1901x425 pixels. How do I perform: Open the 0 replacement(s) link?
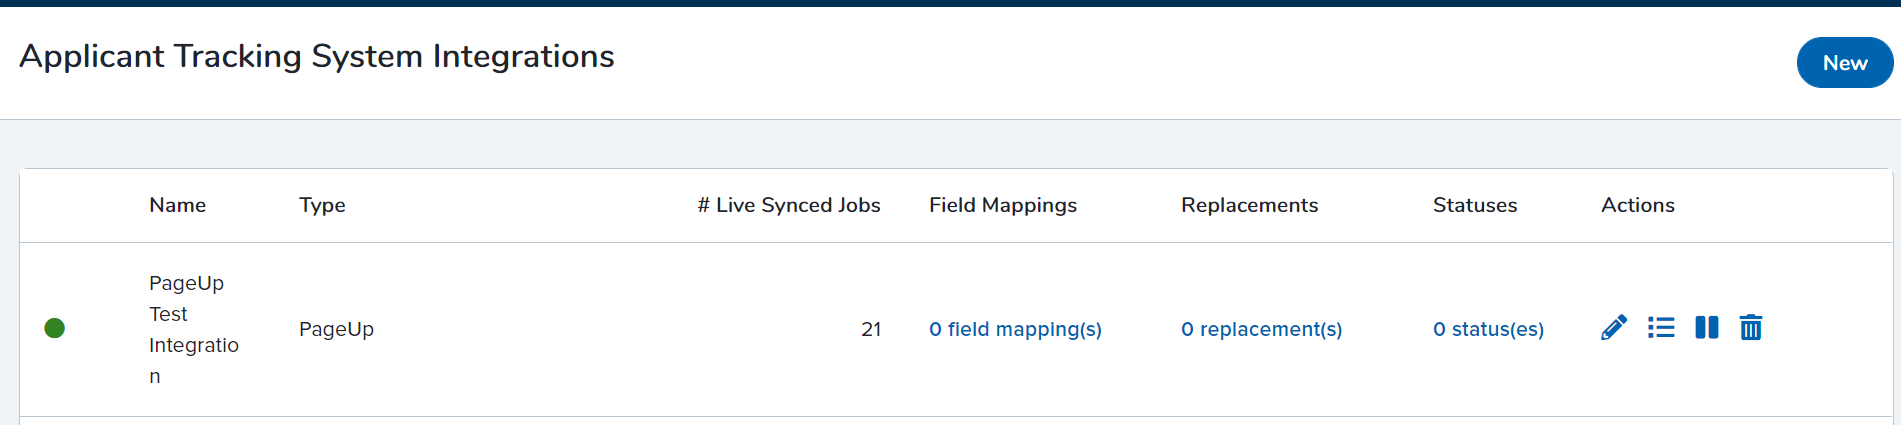1261,329
